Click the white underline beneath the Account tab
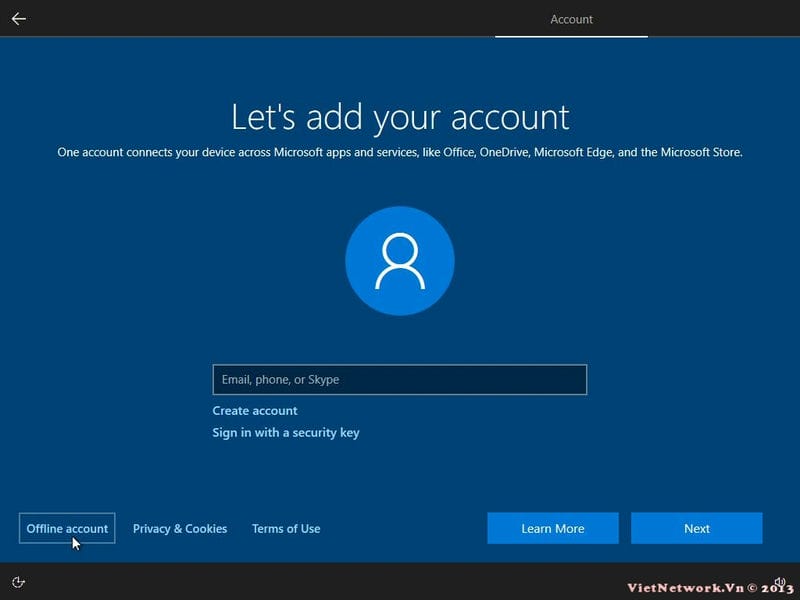Viewport: 800px width, 600px height. pos(571,37)
